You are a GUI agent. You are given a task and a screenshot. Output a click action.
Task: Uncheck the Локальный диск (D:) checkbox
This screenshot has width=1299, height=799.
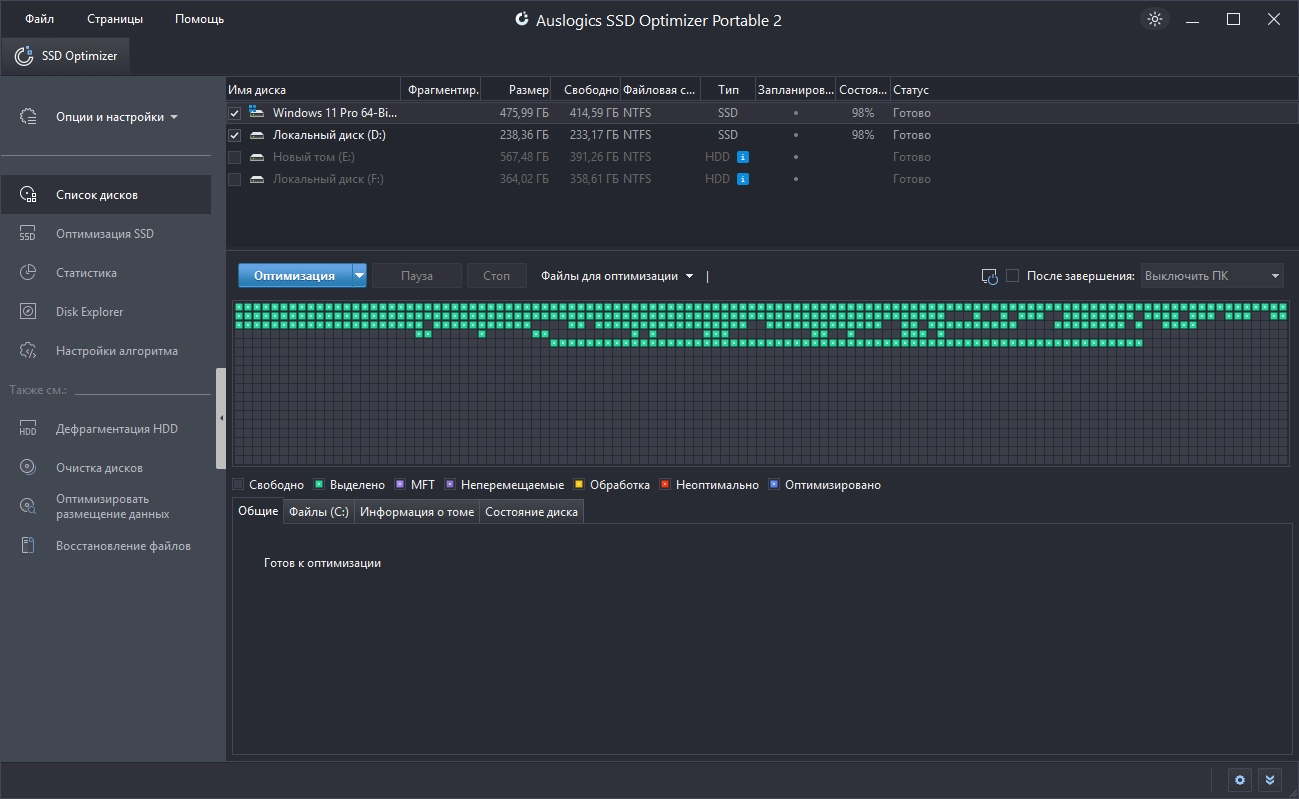[x=234, y=135]
